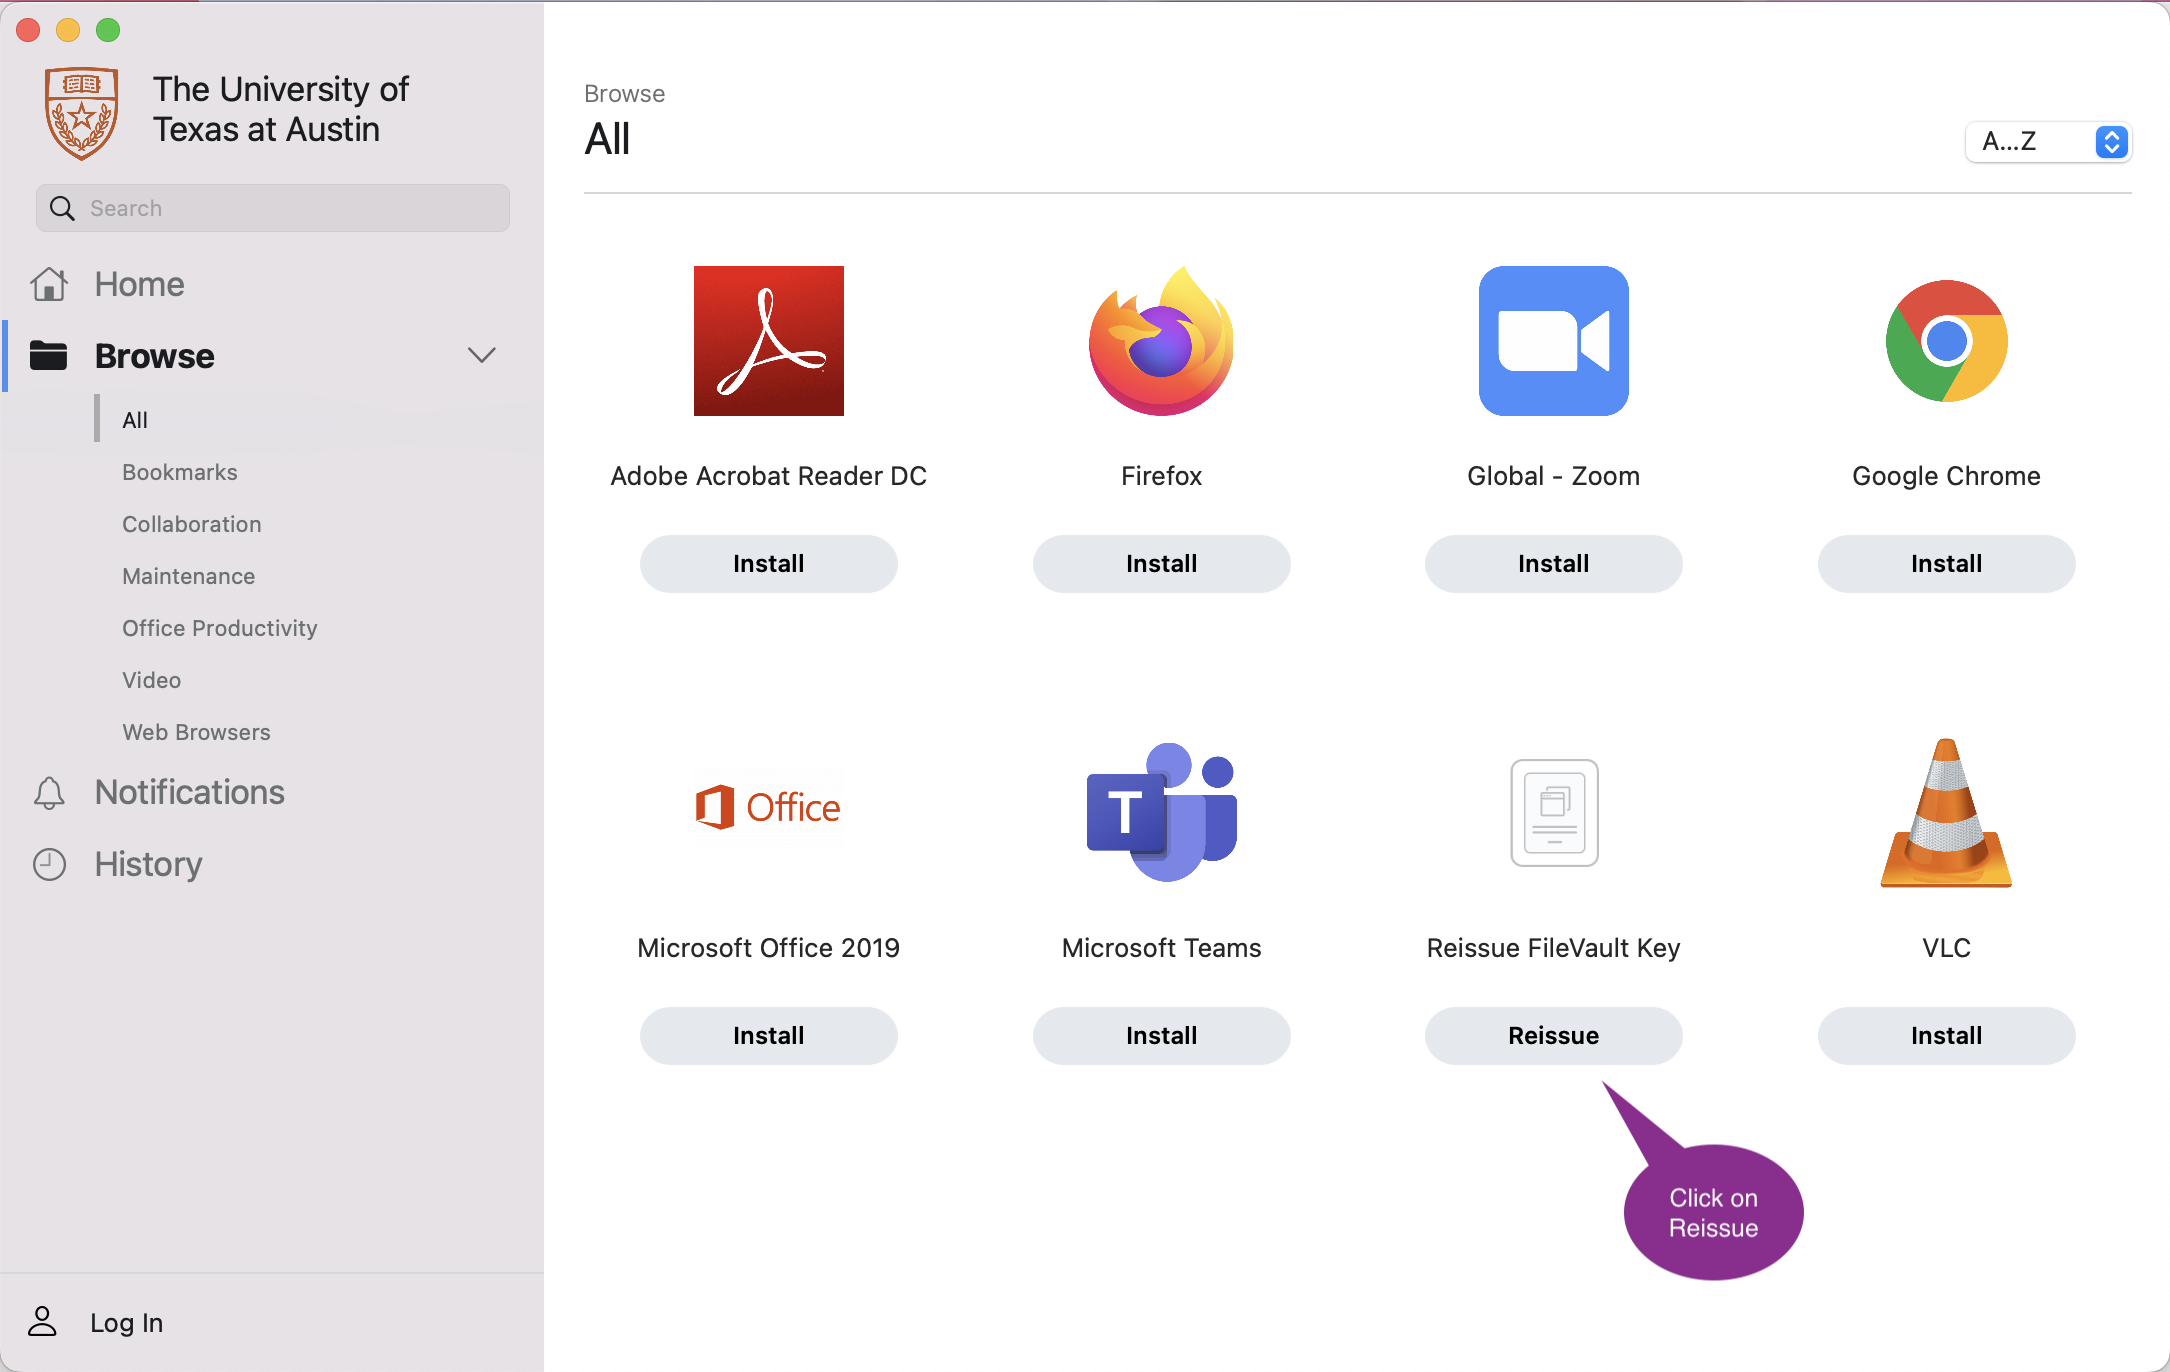2170x1372 pixels.
Task: Click the Reissue FileVault Key icon
Action: point(1553,812)
